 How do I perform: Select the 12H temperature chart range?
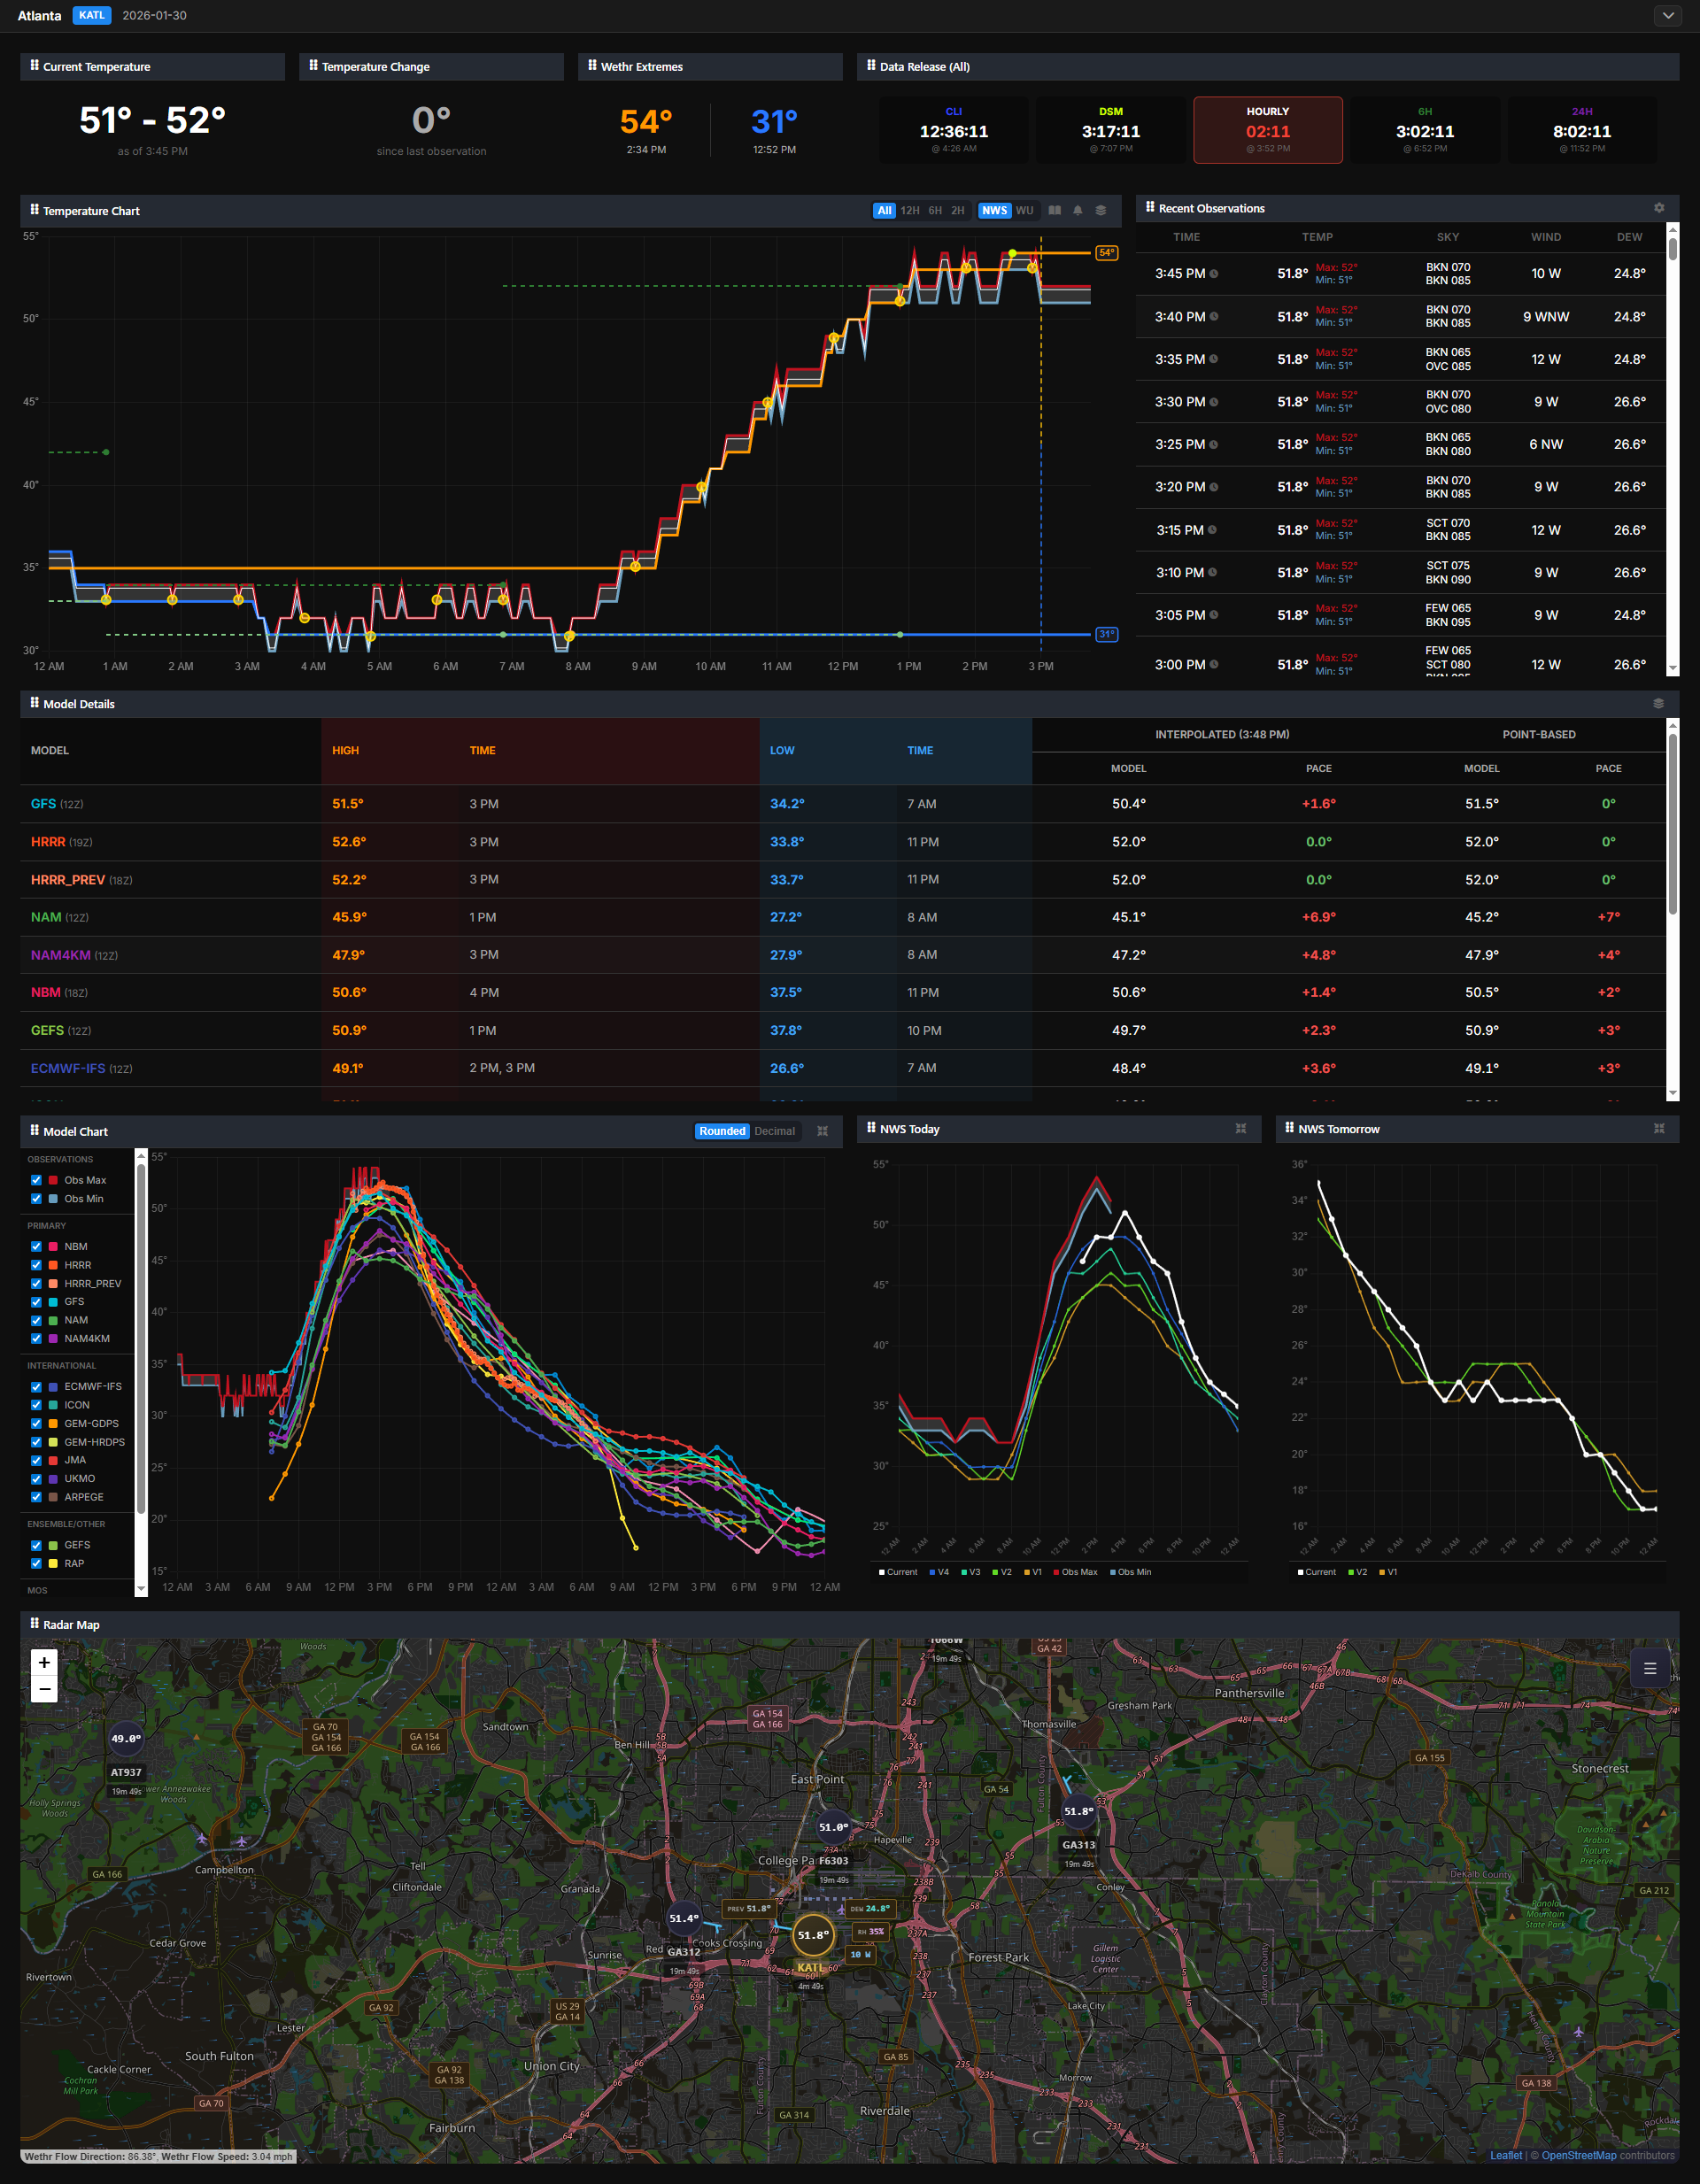click(x=909, y=211)
